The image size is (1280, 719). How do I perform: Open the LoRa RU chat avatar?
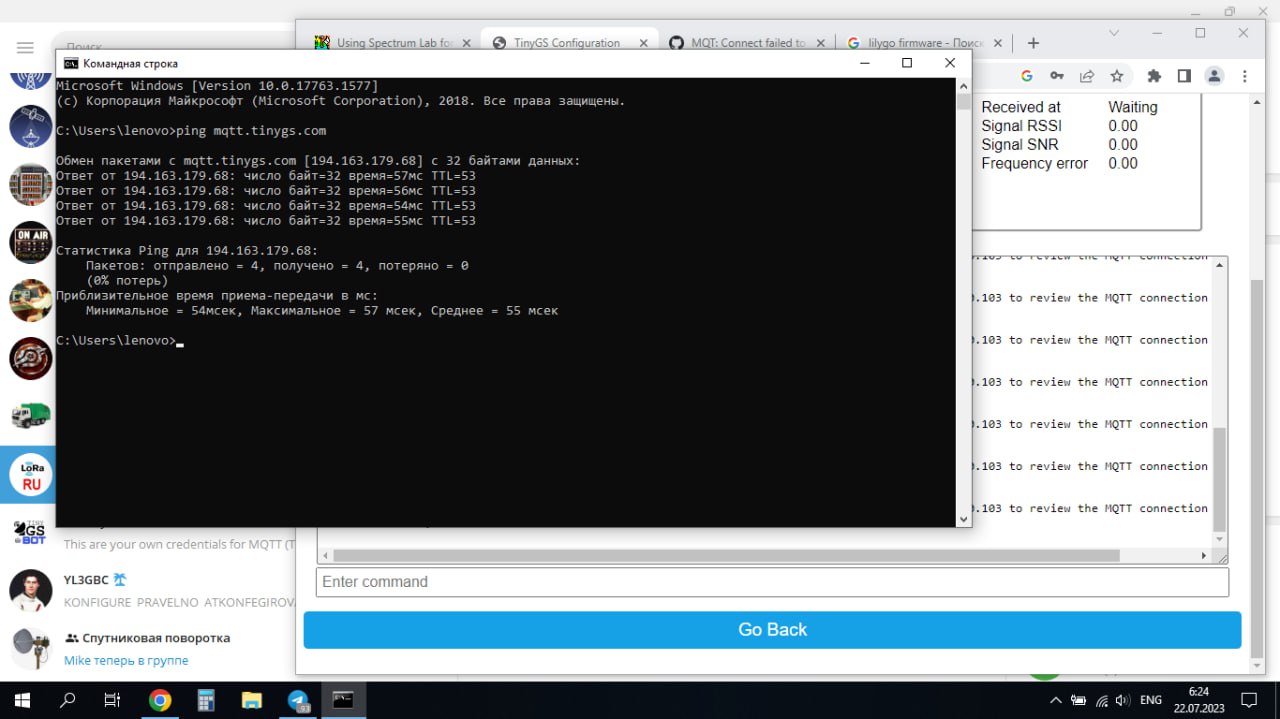click(x=31, y=474)
